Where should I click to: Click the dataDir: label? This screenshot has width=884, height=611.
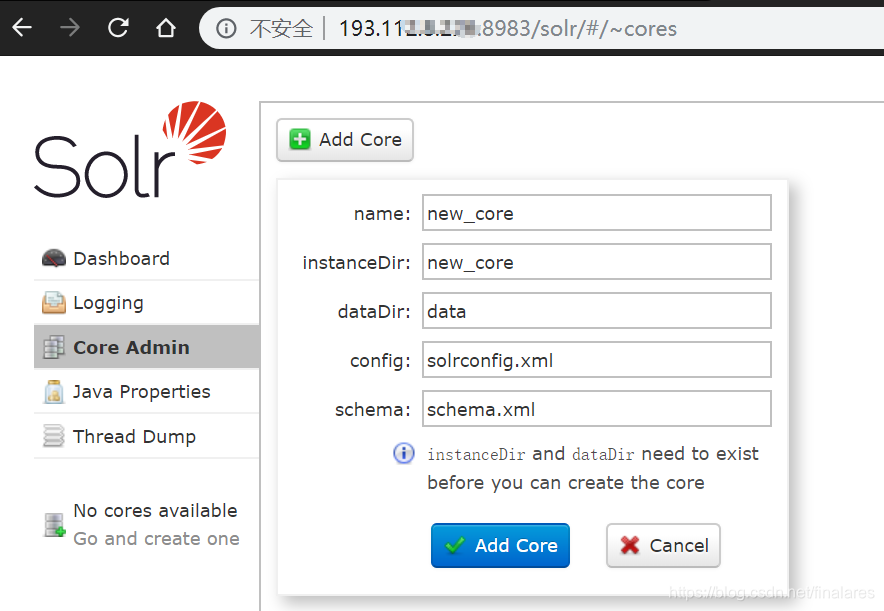pos(374,312)
